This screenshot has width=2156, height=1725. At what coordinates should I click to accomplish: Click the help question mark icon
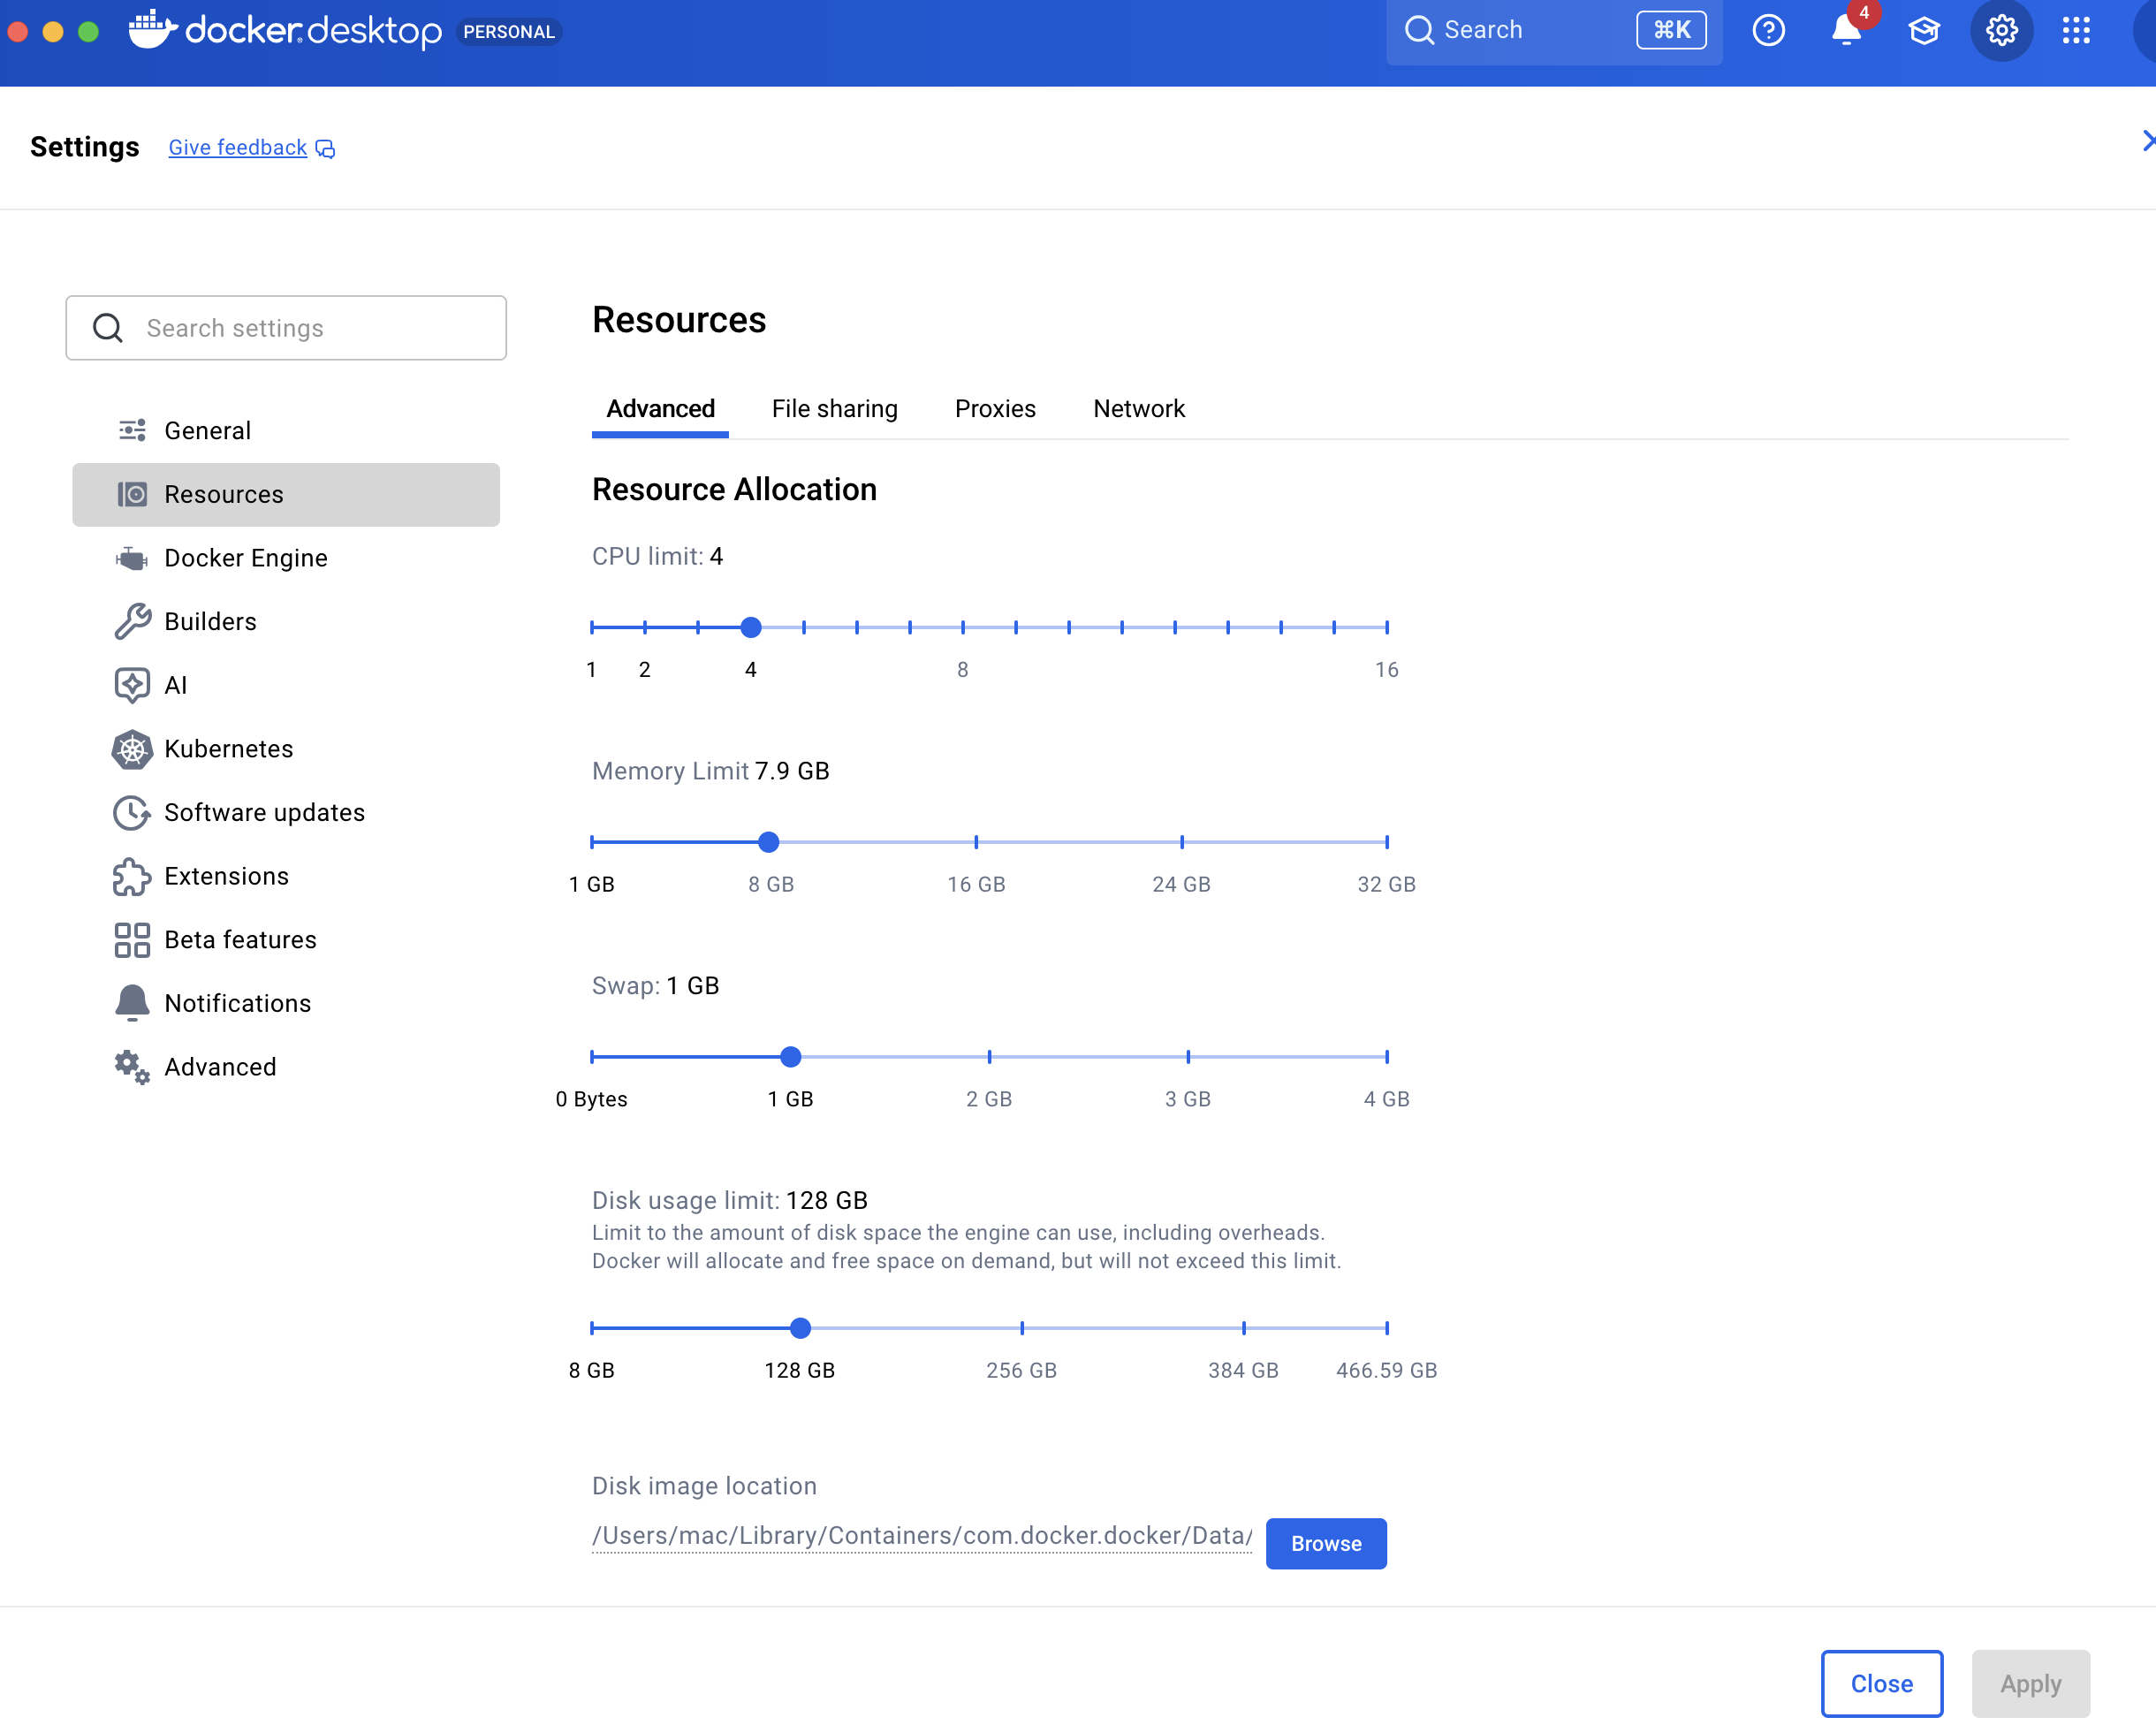(x=1768, y=30)
